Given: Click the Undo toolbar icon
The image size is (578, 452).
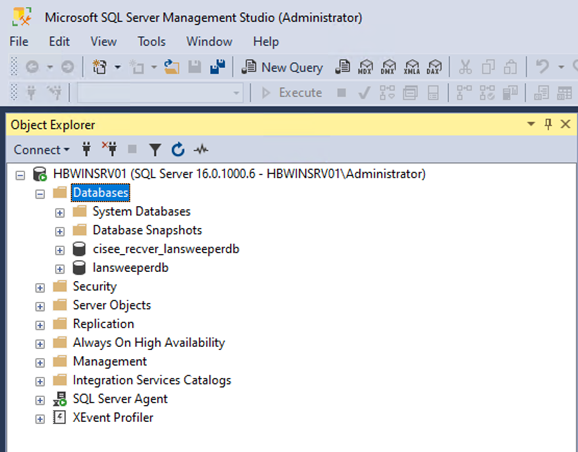Looking at the screenshot, I should point(542,67).
